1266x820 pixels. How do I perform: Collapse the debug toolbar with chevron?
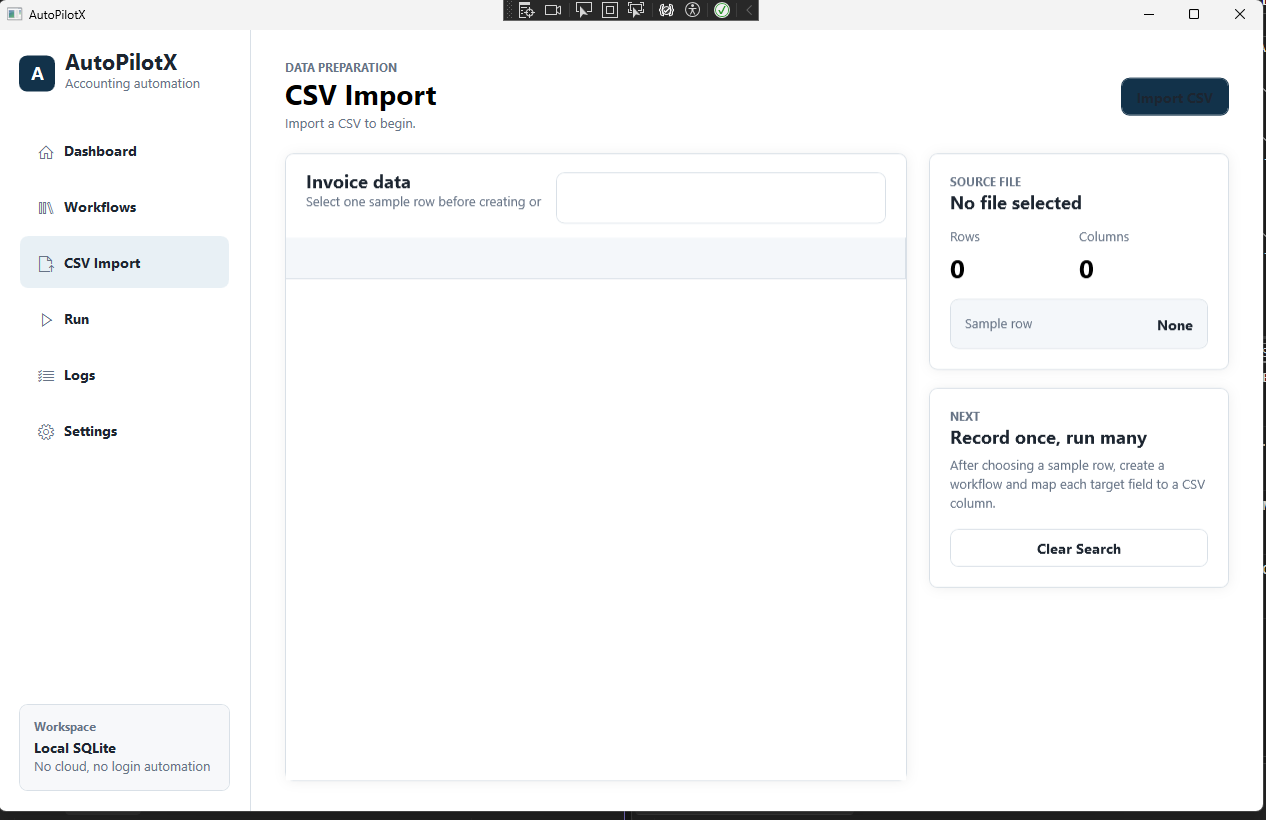749,10
